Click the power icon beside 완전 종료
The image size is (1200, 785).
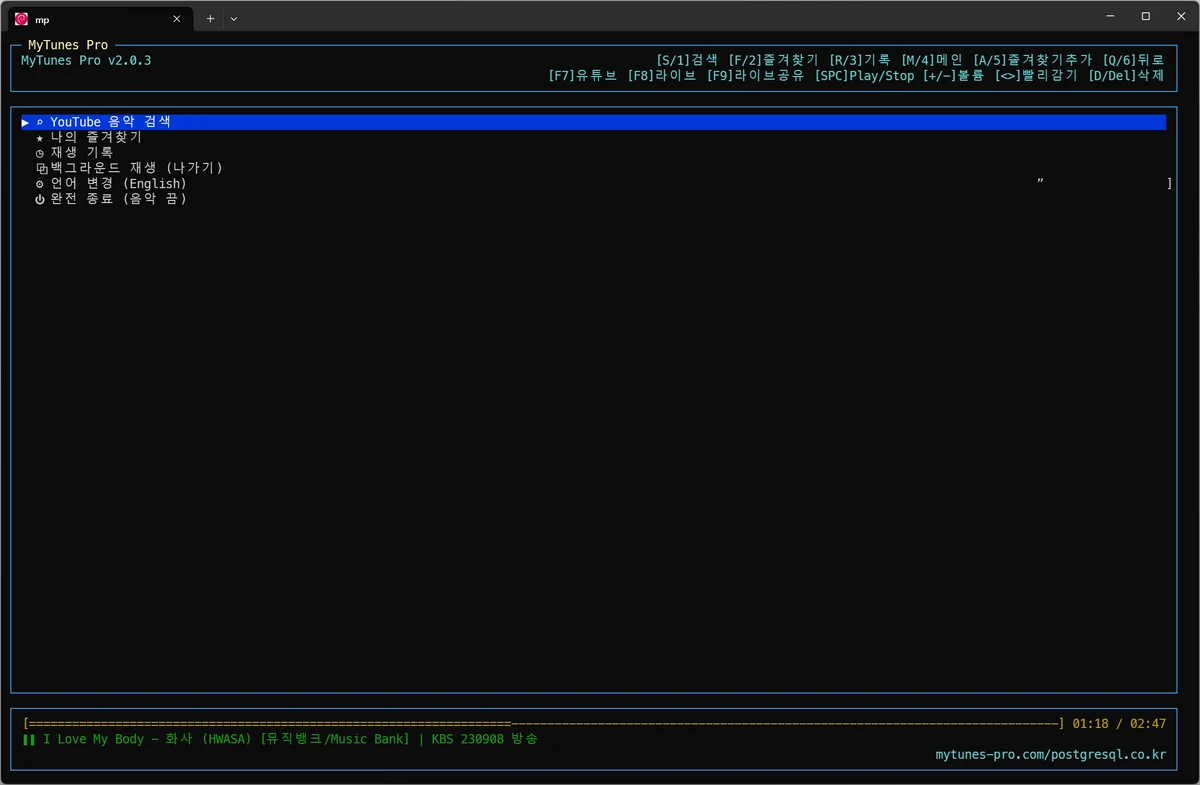40,199
